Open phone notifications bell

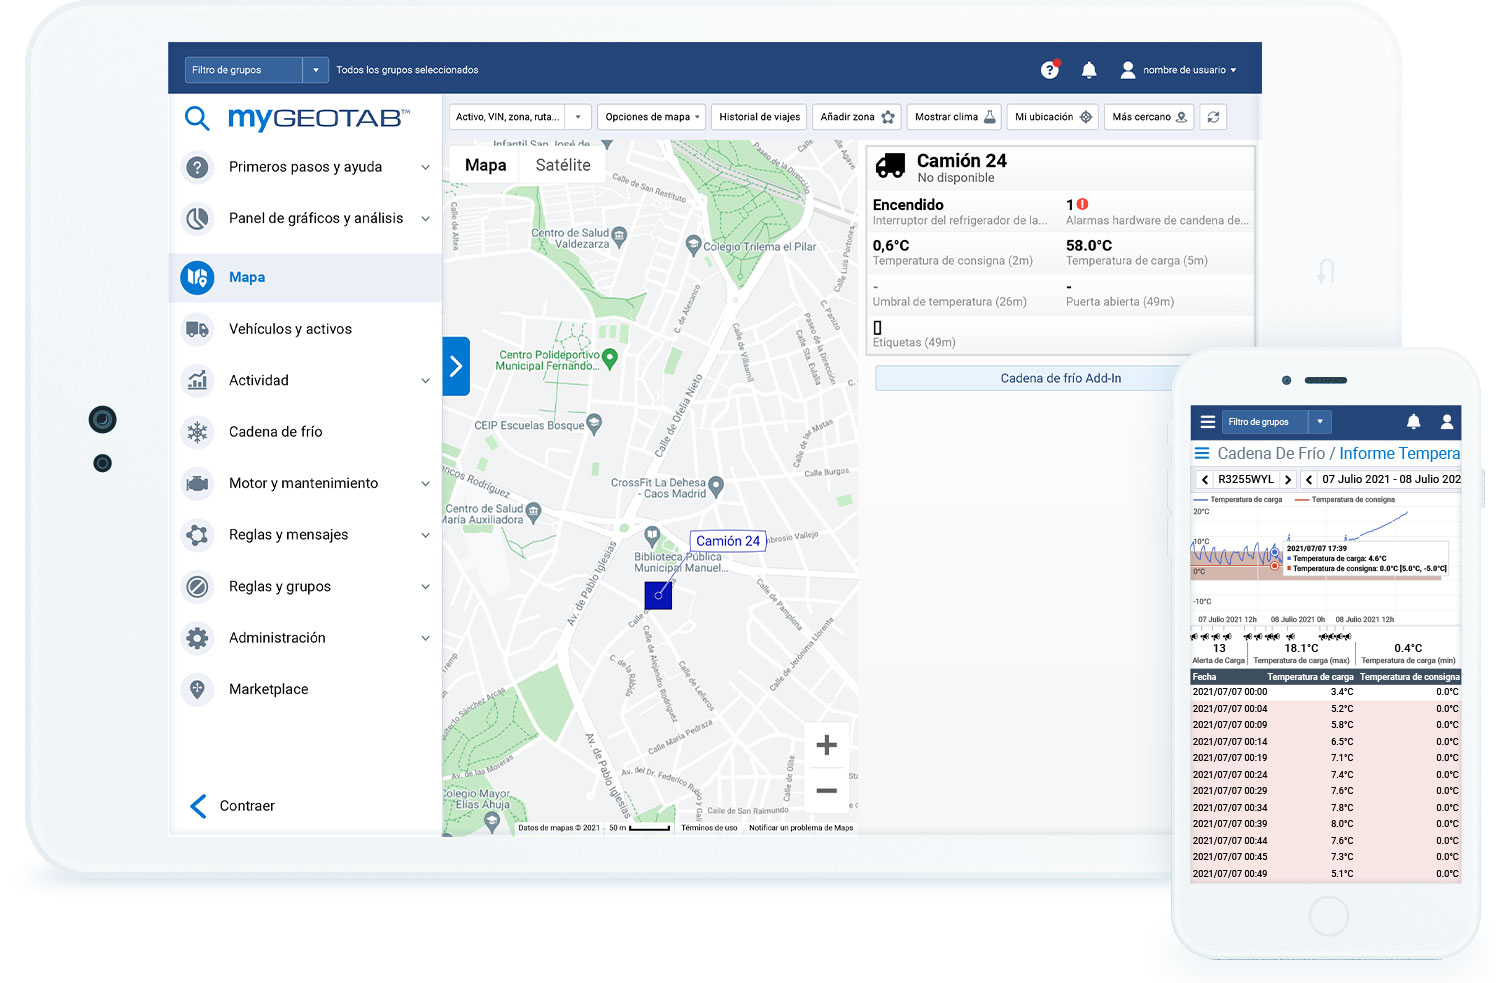coord(1413,422)
